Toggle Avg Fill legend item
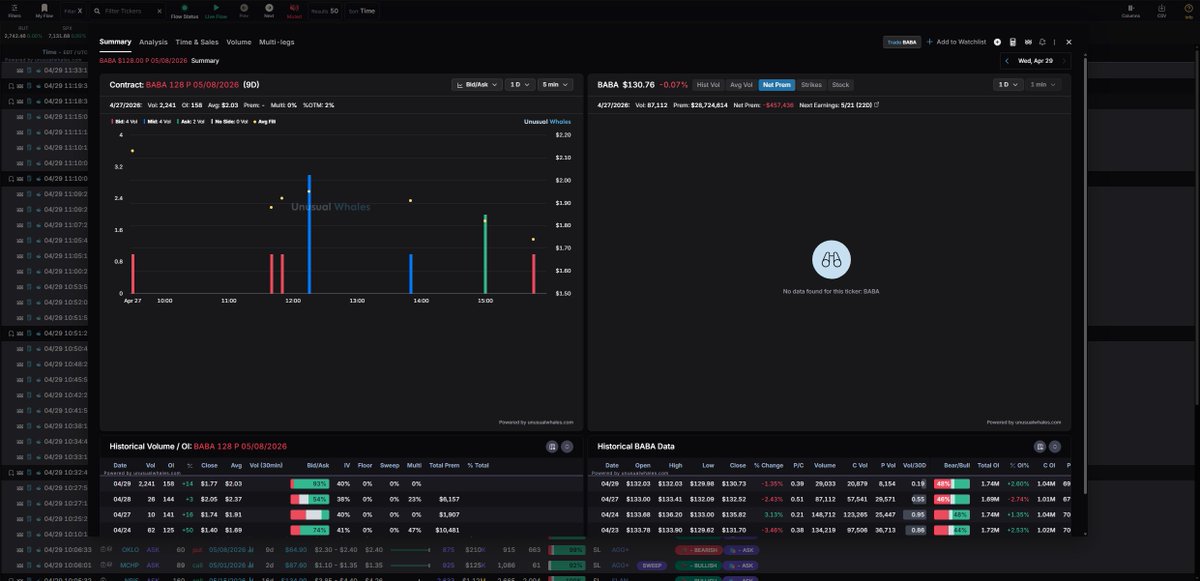This screenshot has height=581, width=1200. tap(264, 121)
